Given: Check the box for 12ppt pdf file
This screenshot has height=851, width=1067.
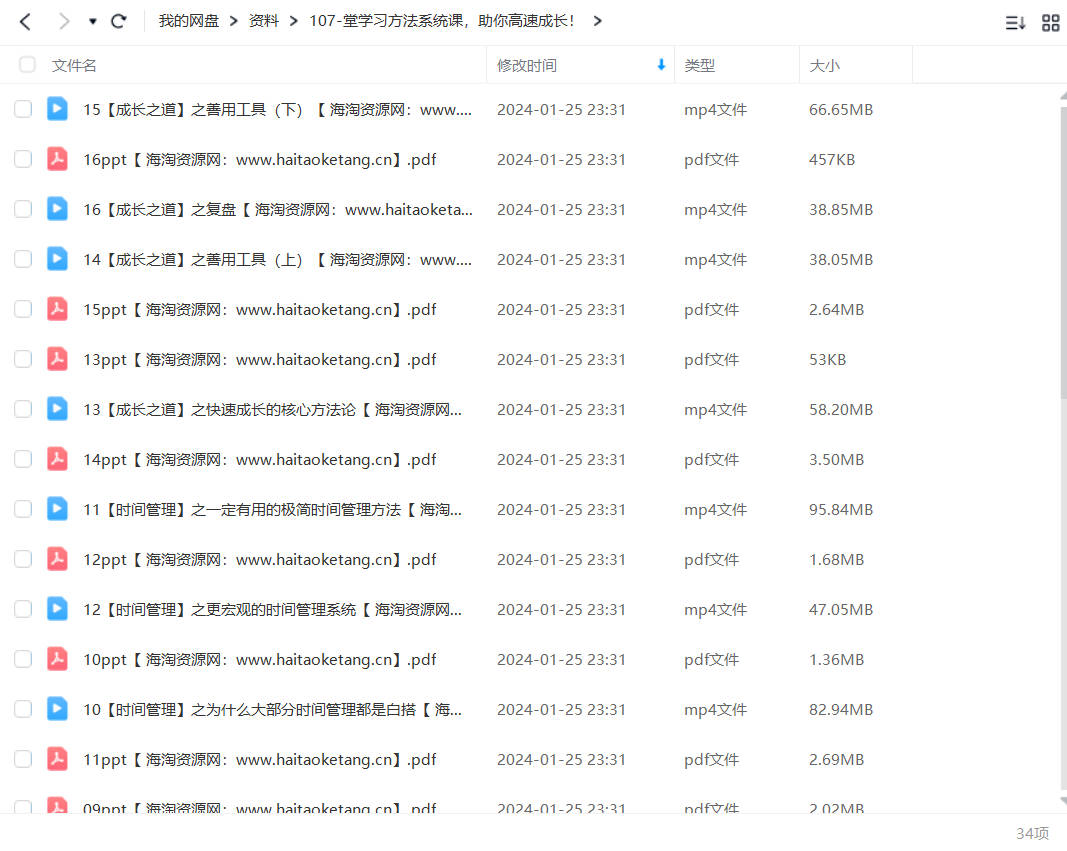Looking at the screenshot, I should click(23, 559).
